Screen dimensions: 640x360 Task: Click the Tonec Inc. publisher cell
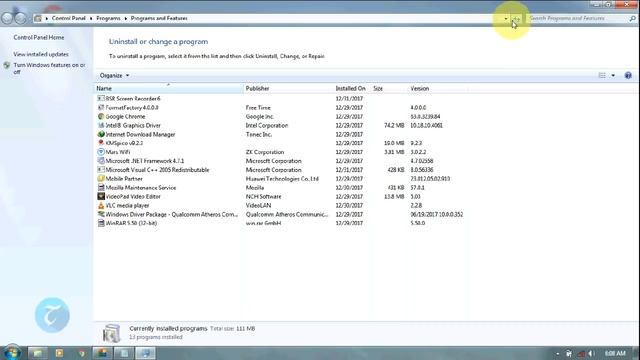(x=259, y=134)
